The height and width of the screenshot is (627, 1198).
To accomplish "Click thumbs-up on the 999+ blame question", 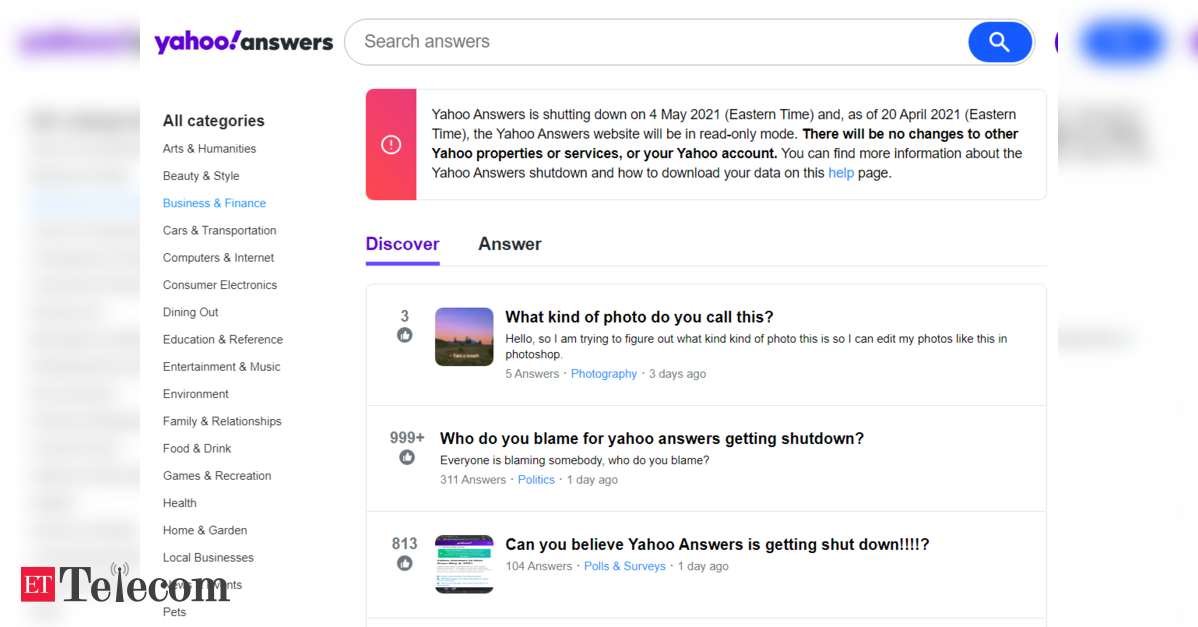I will pyautogui.click(x=407, y=457).
